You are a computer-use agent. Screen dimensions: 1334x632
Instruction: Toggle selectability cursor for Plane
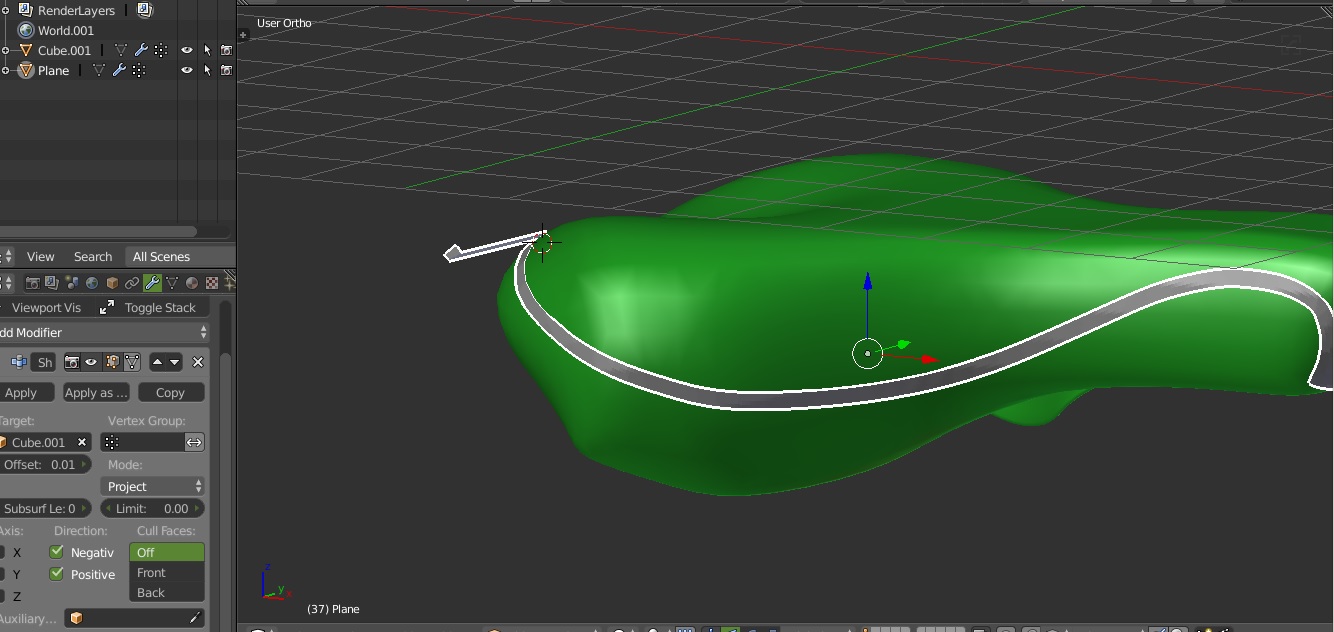pos(207,70)
